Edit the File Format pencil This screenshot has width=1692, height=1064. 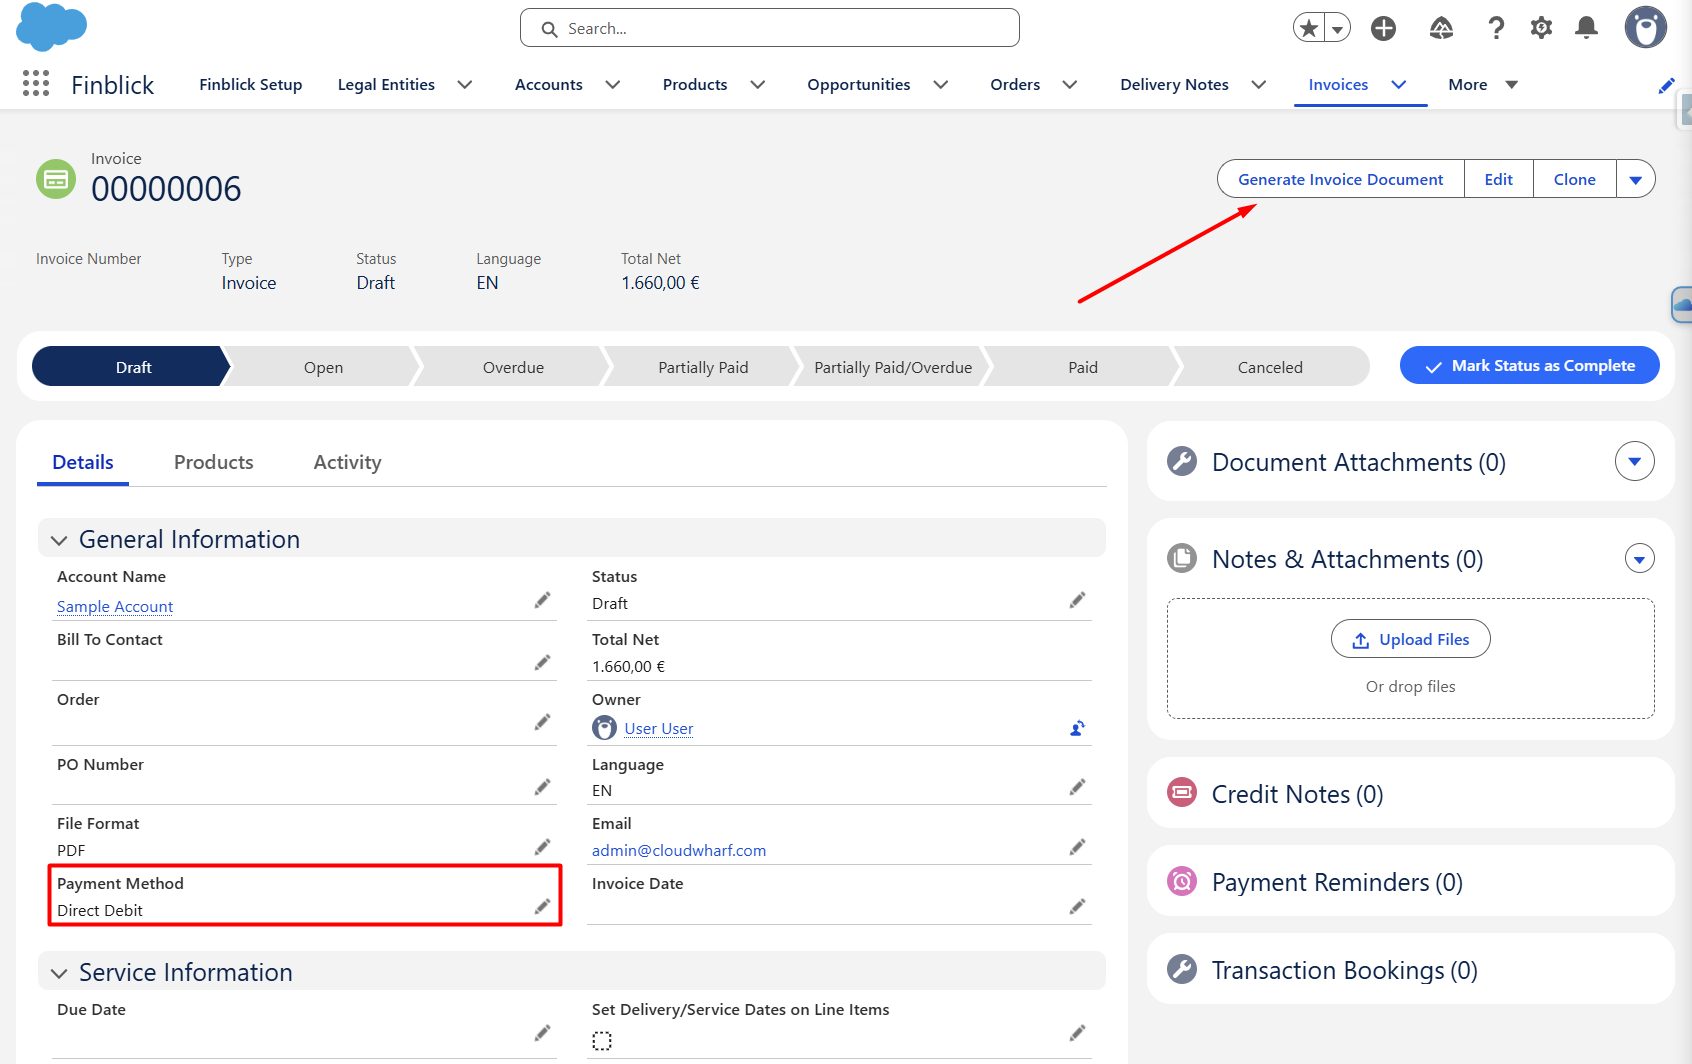(542, 847)
